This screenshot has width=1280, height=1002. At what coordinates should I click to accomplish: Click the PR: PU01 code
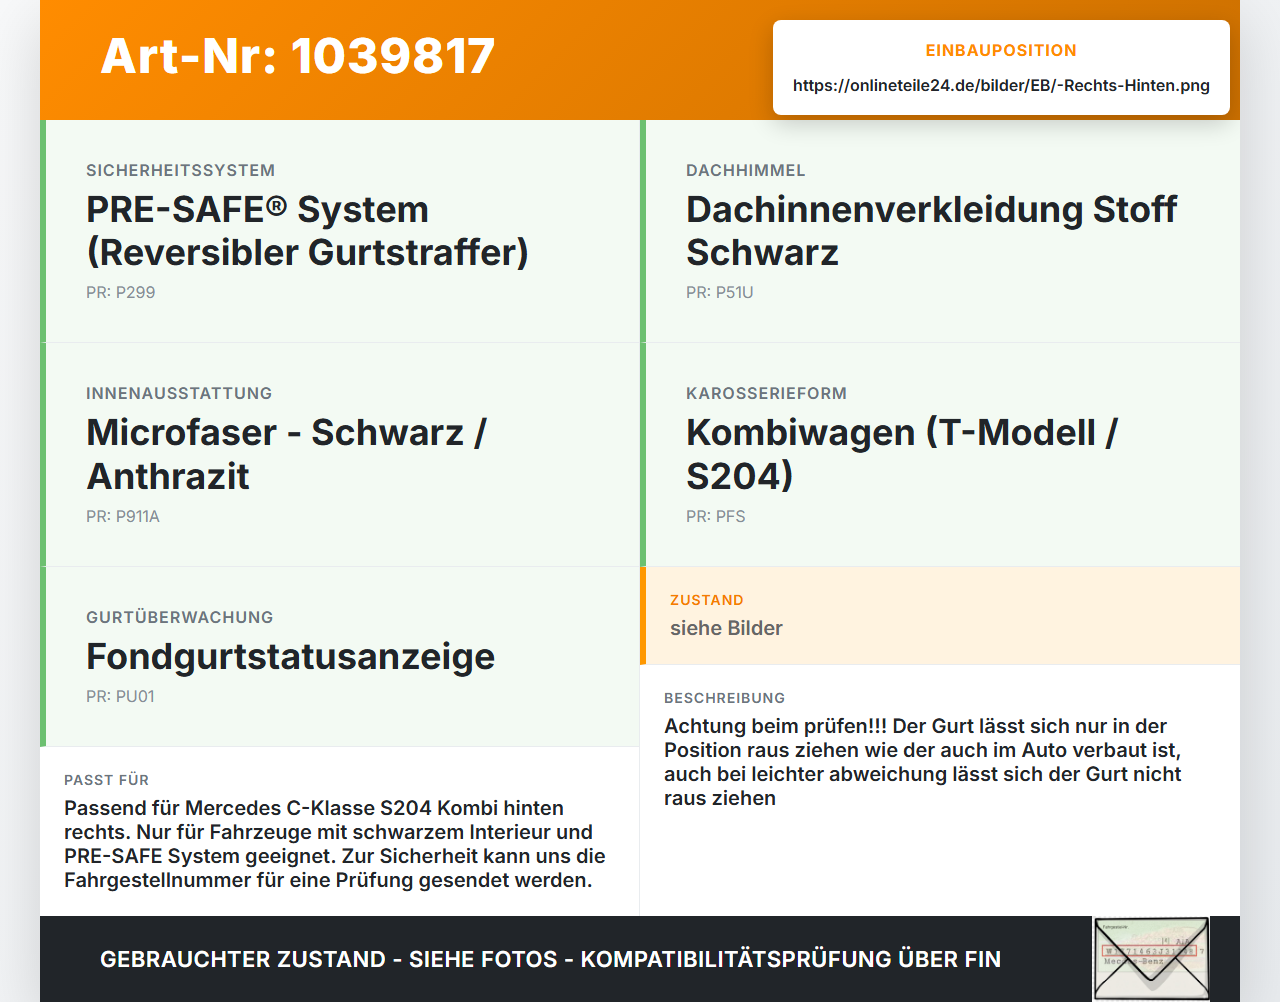[x=120, y=696]
